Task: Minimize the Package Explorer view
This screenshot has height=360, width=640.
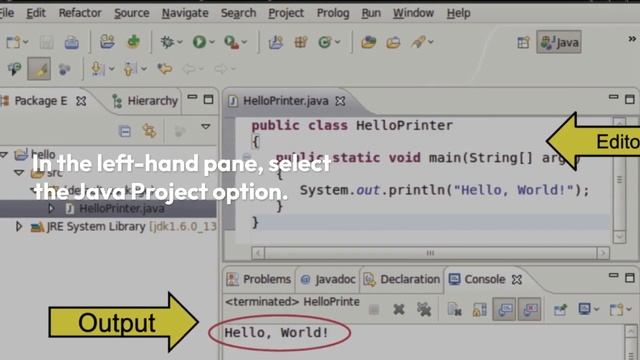Action: tap(192, 98)
